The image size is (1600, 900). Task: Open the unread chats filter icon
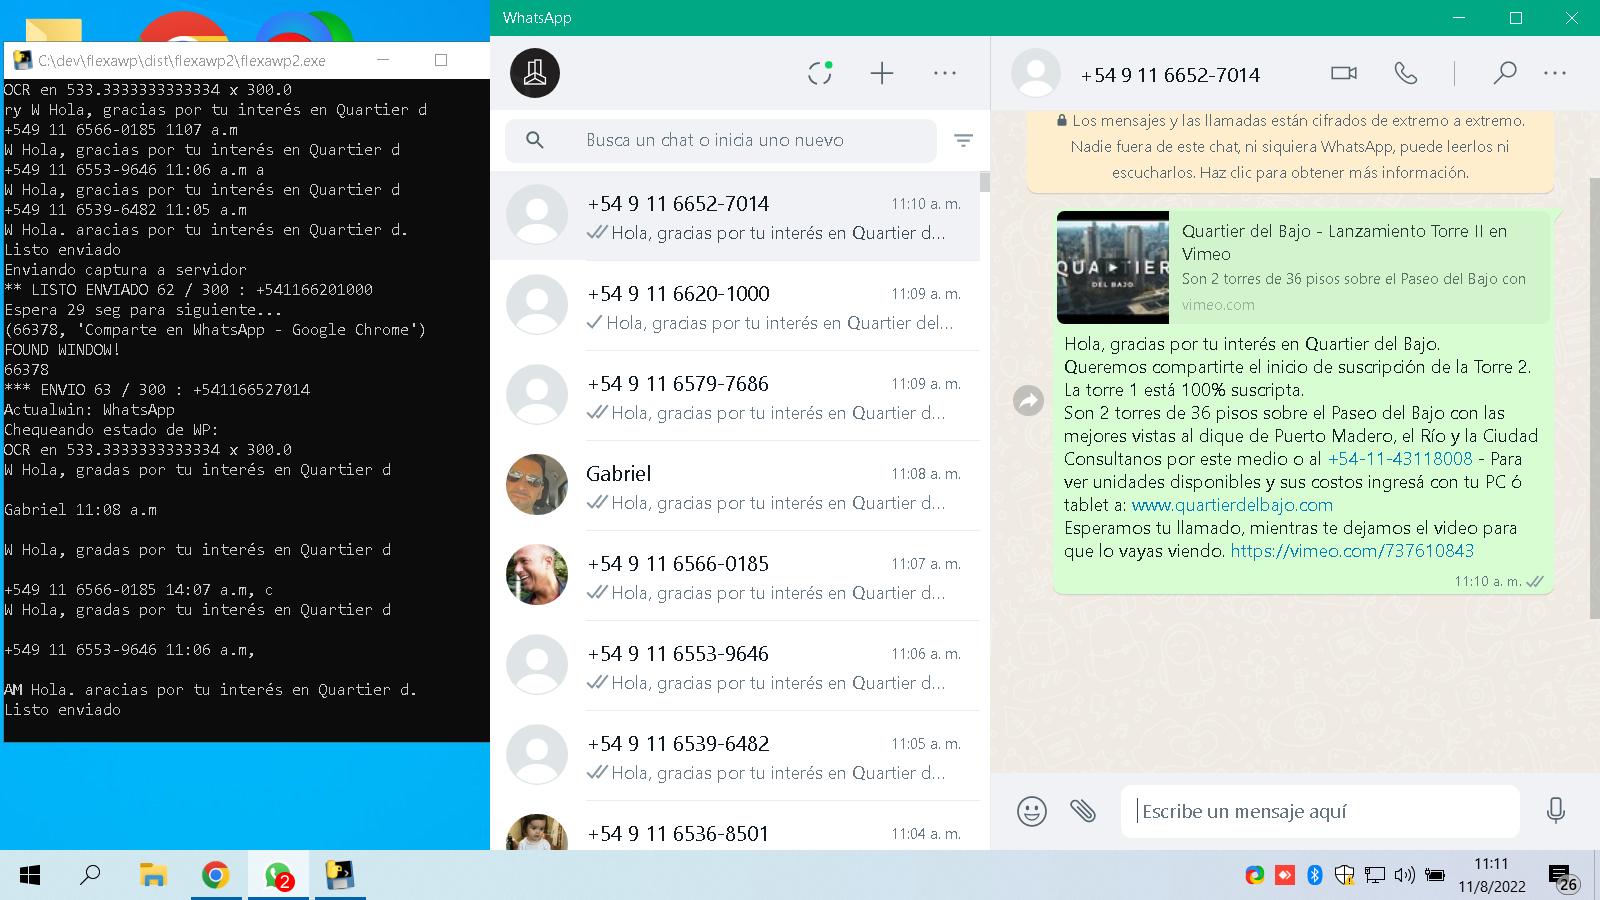point(963,141)
